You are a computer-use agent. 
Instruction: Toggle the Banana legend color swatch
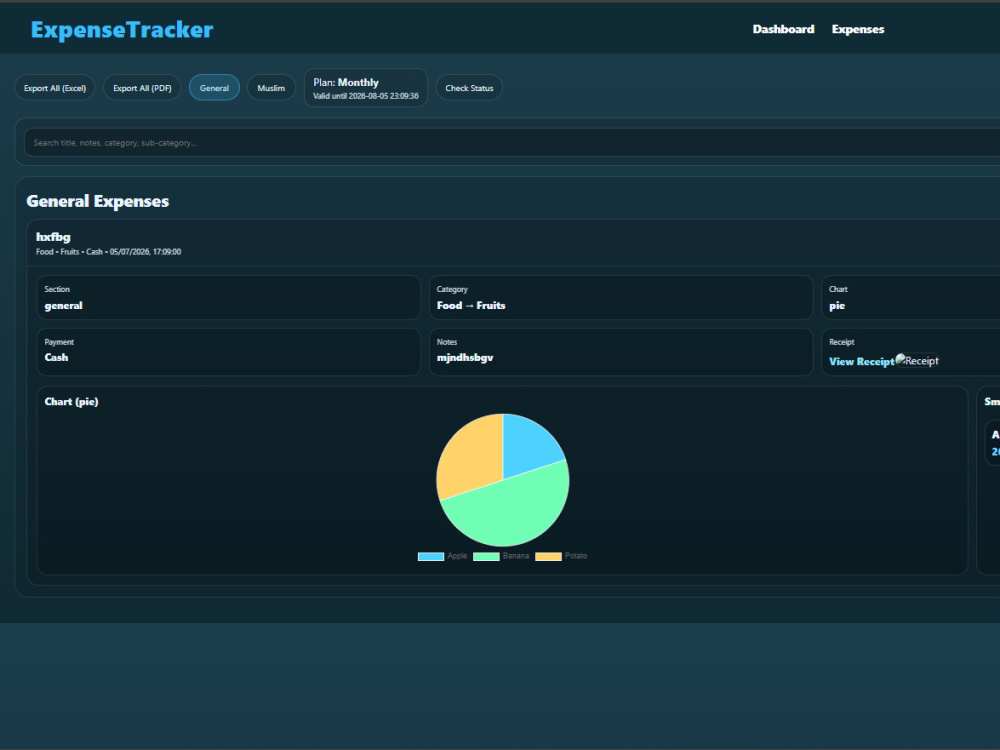pos(486,556)
